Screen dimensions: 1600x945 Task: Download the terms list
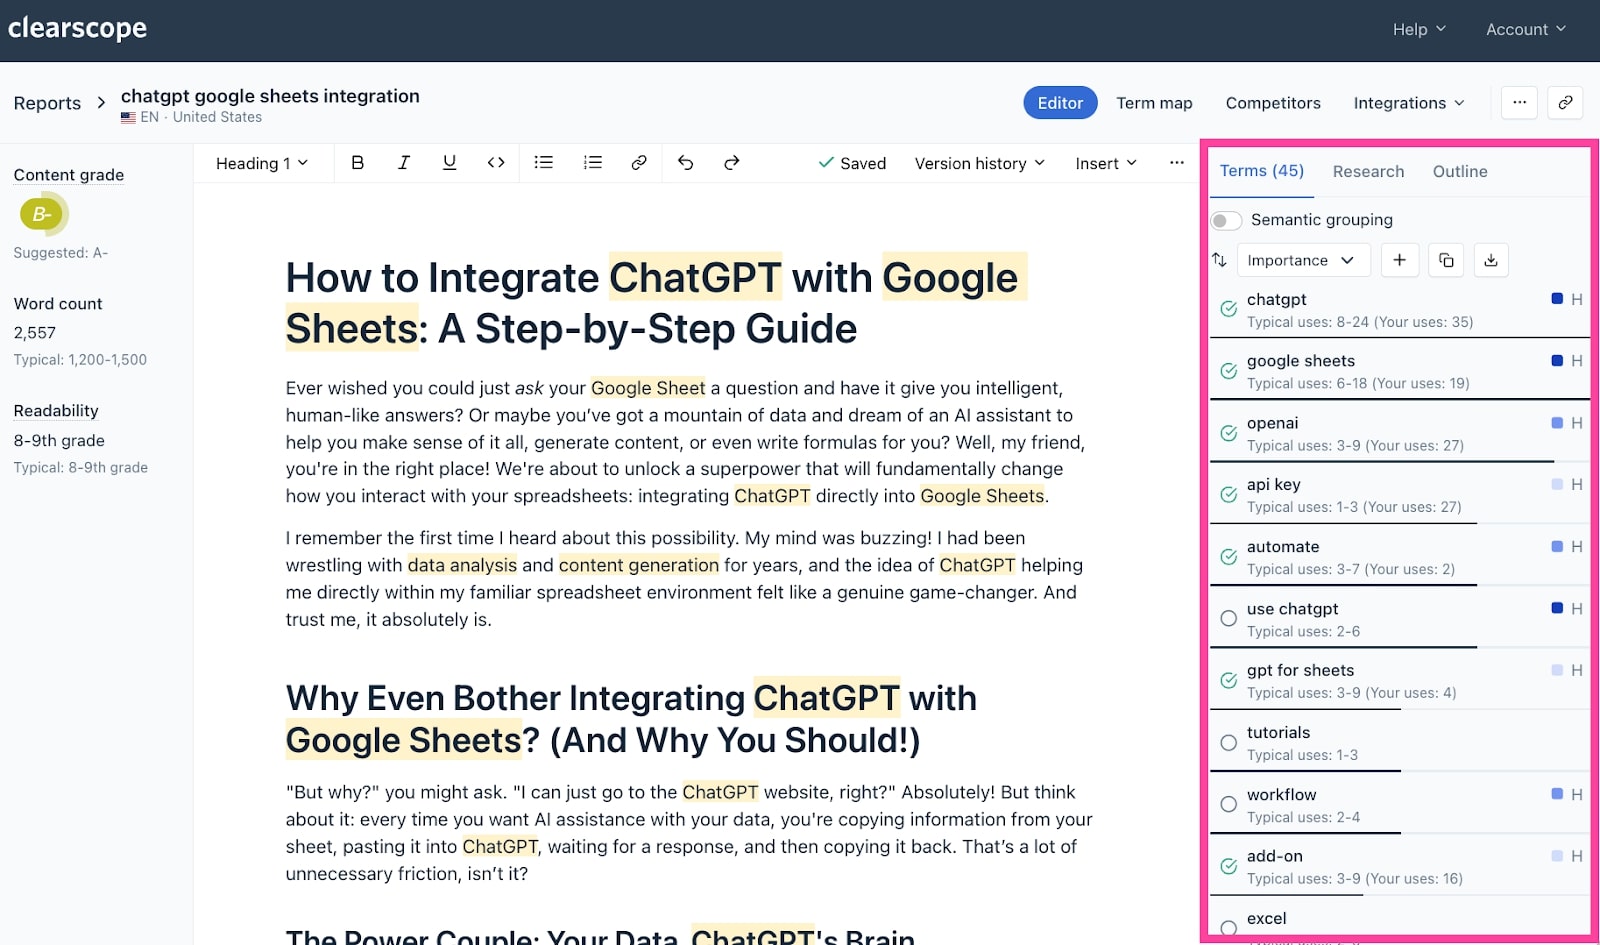(1491, 260)
